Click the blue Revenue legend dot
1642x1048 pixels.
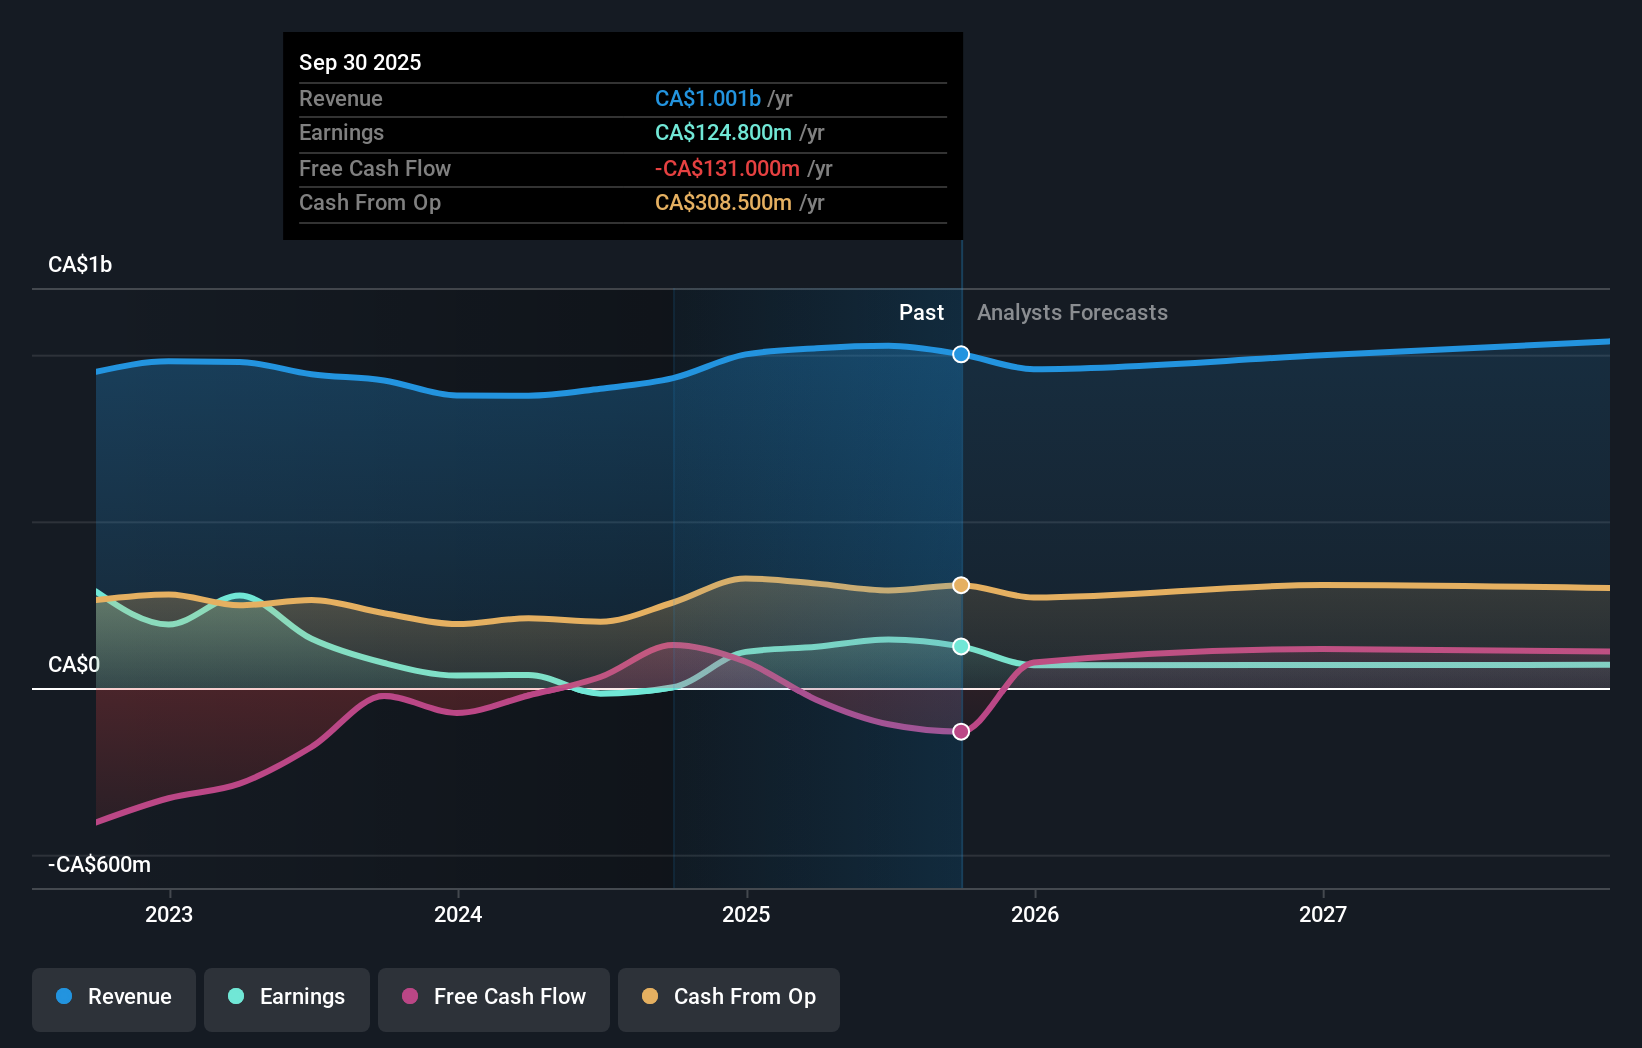[64, 997]
